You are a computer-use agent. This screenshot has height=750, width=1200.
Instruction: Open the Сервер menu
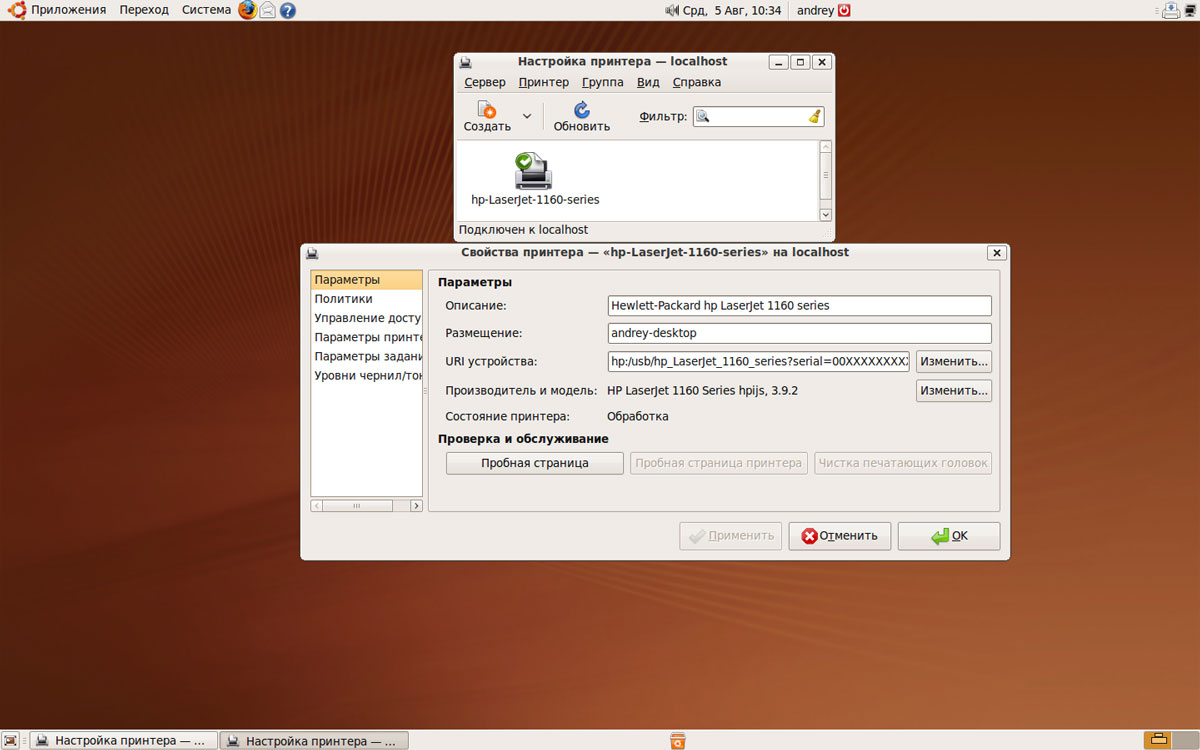pyautogui.click(x=485, y=82)
